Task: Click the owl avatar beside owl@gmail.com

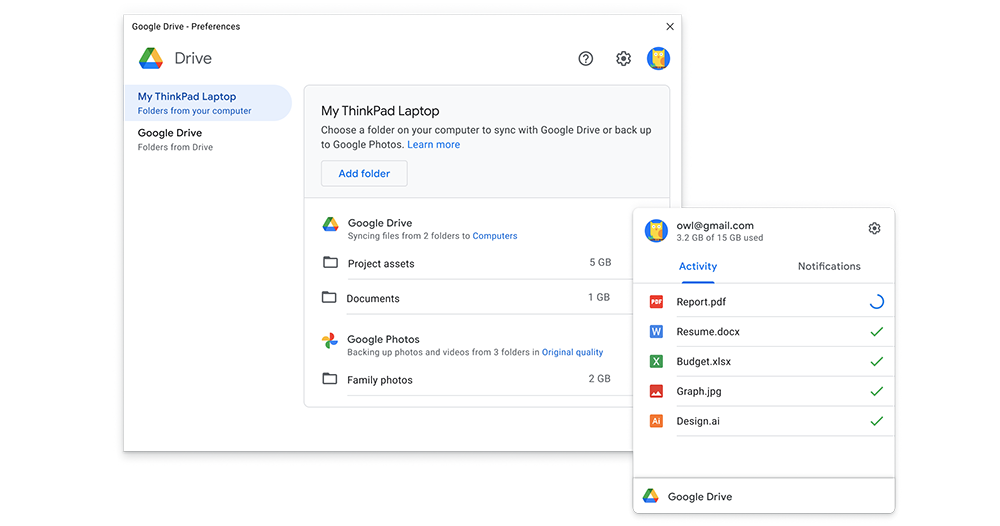Action: [x=656, y=230]
